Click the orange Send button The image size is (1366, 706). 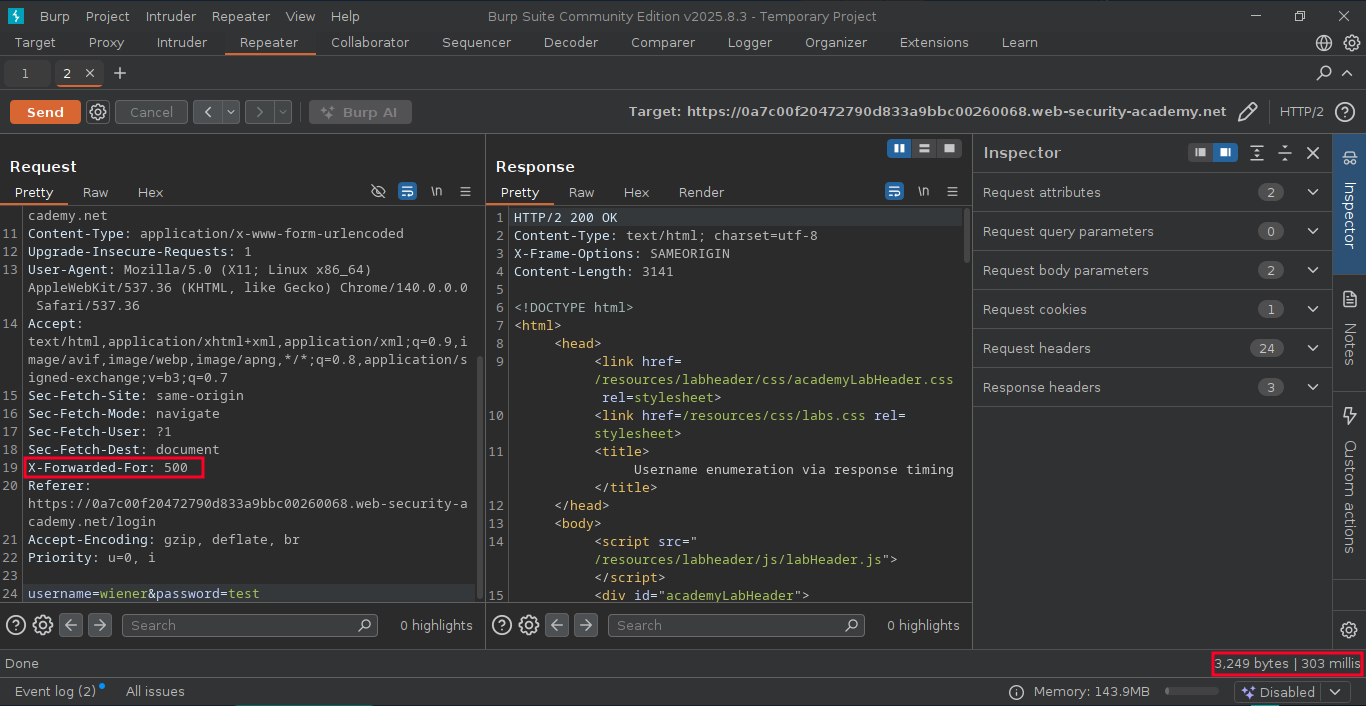click(45, 112)
